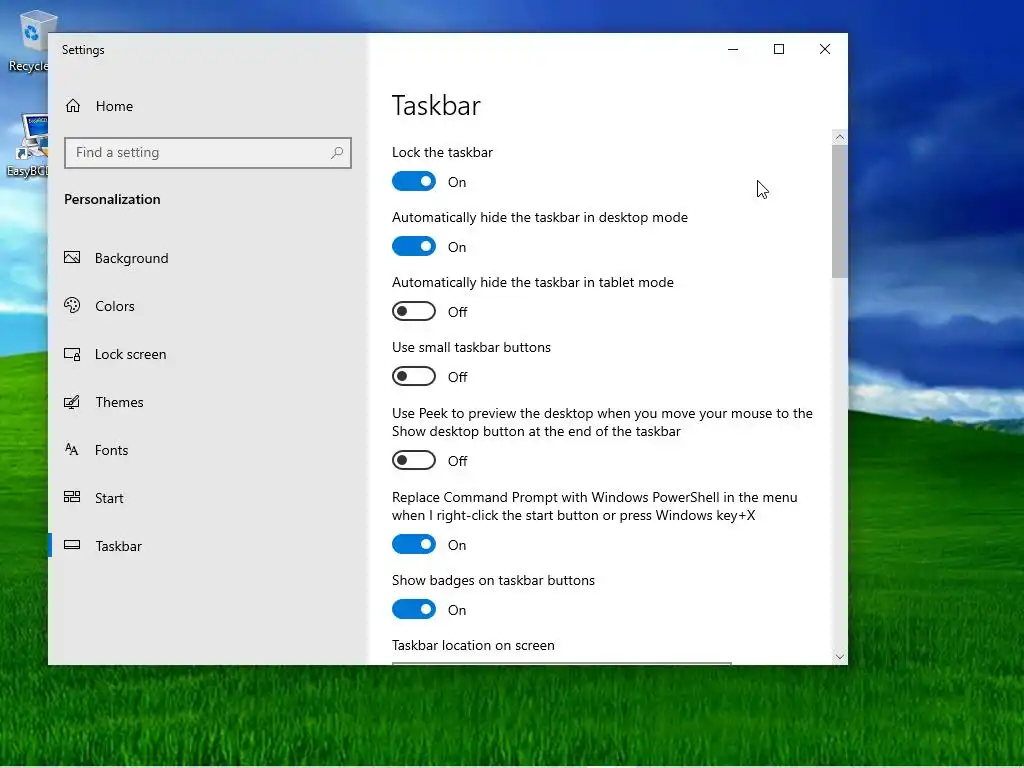Click the Taskbar page heading
The height and width of the screenshot is (768, 1024).
(x=436, y=106)
